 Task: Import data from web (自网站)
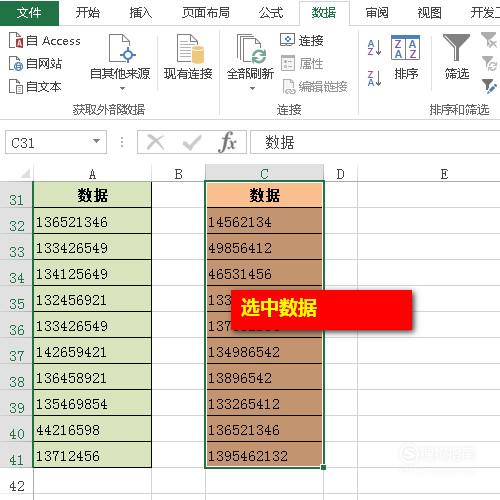35,63
